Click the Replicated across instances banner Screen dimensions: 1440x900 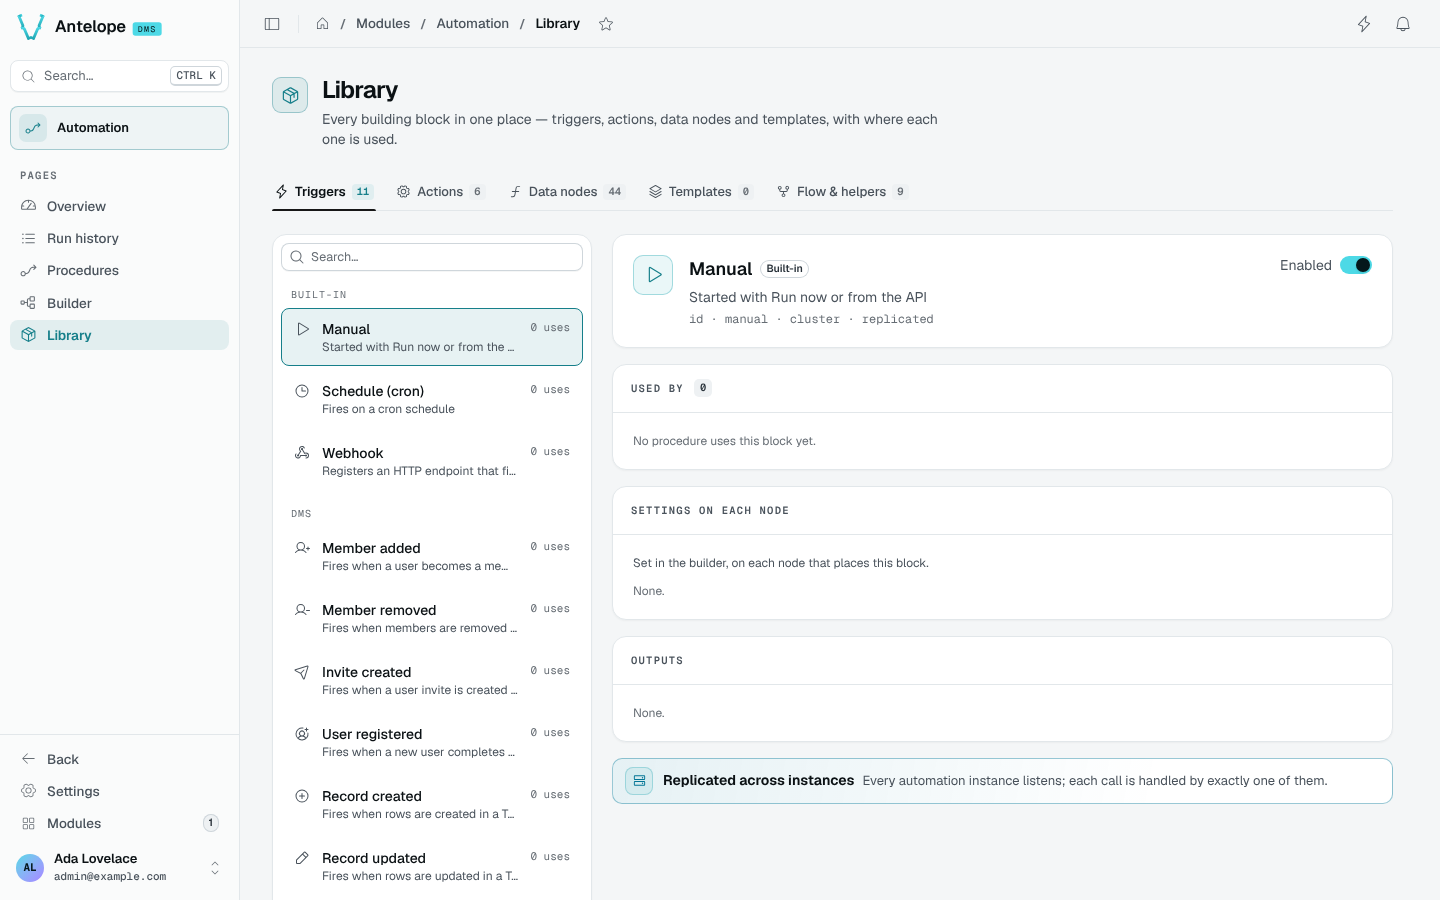[1002, 781]
